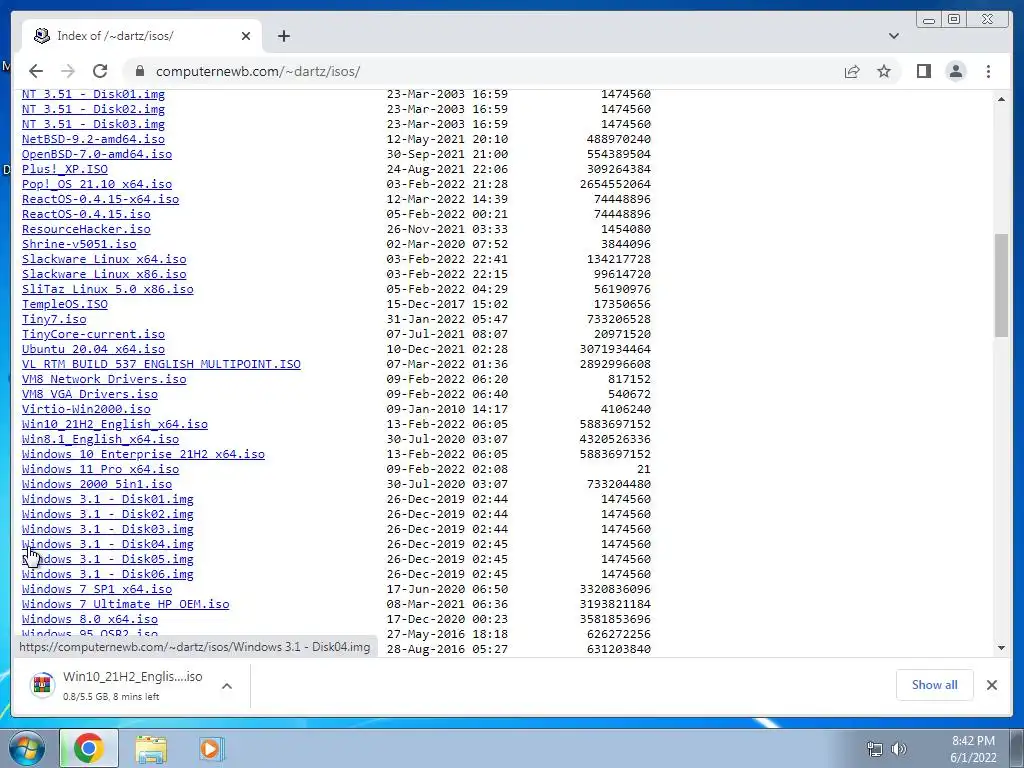Click the Plus!_XP.ISO link

click(65, 169)
